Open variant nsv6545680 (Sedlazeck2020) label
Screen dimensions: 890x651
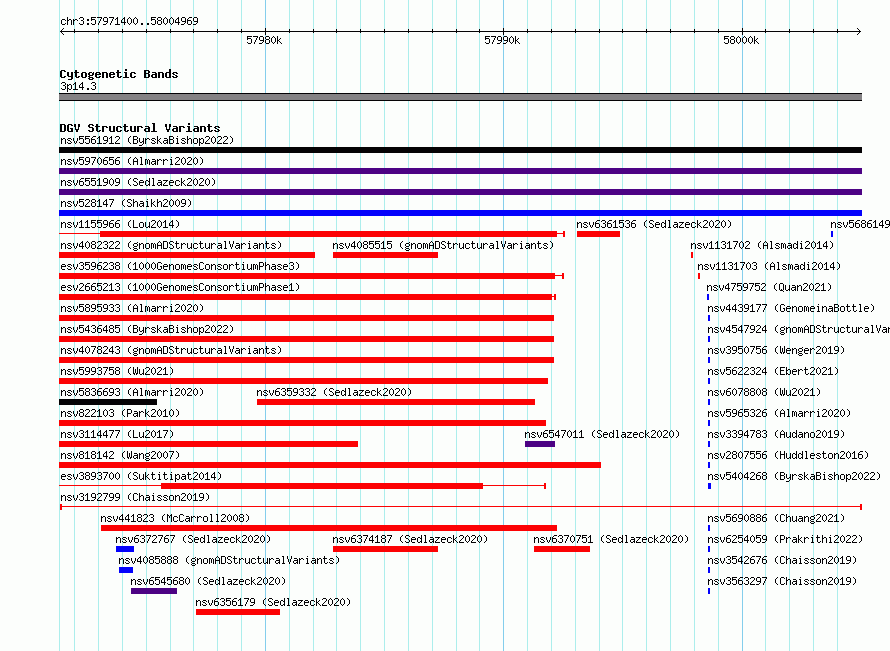pos(208,581)
